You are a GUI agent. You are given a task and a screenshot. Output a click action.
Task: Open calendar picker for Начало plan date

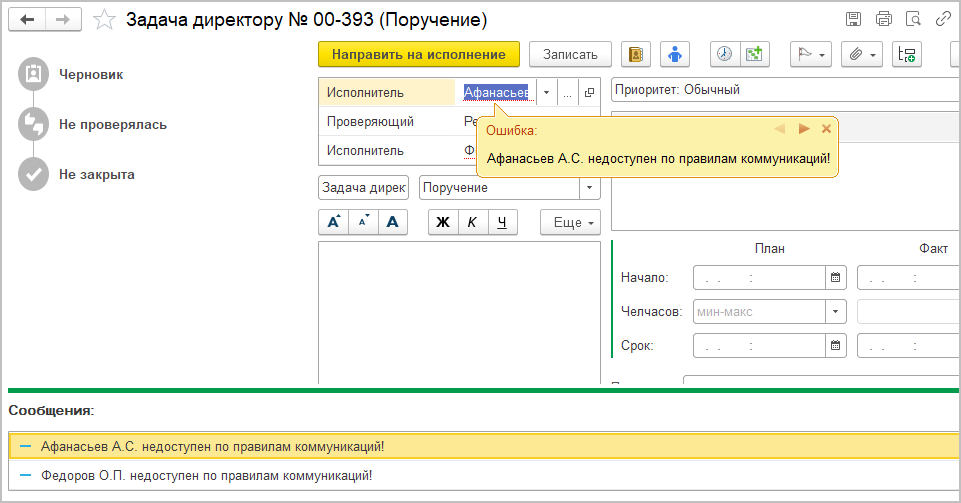pyautogui.click(x=836, y=278)
